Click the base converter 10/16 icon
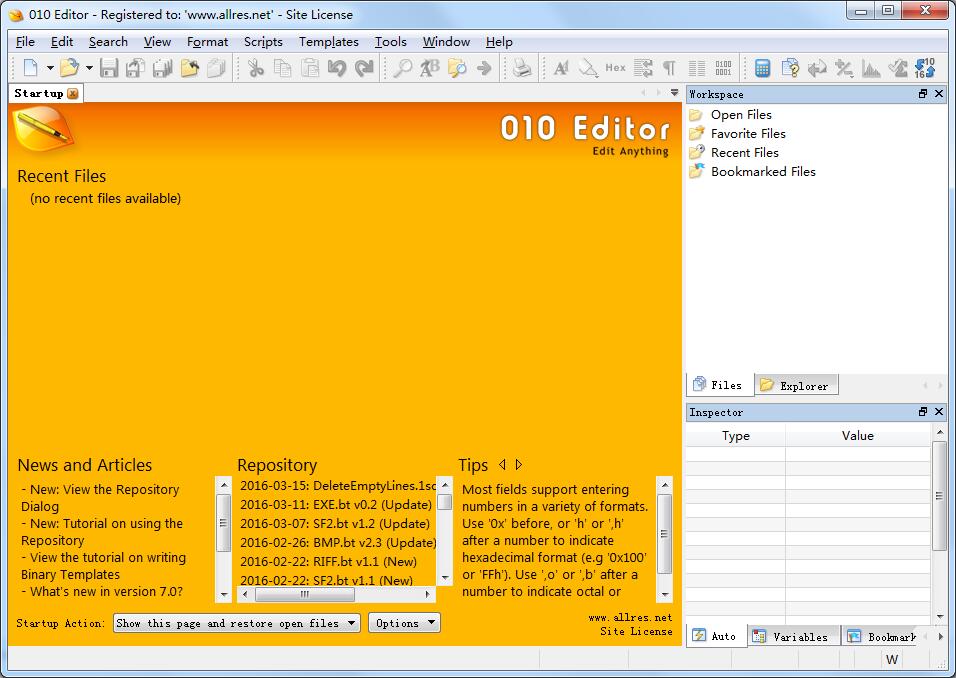This screenshot has height=678, width=956. coord(925,68)
